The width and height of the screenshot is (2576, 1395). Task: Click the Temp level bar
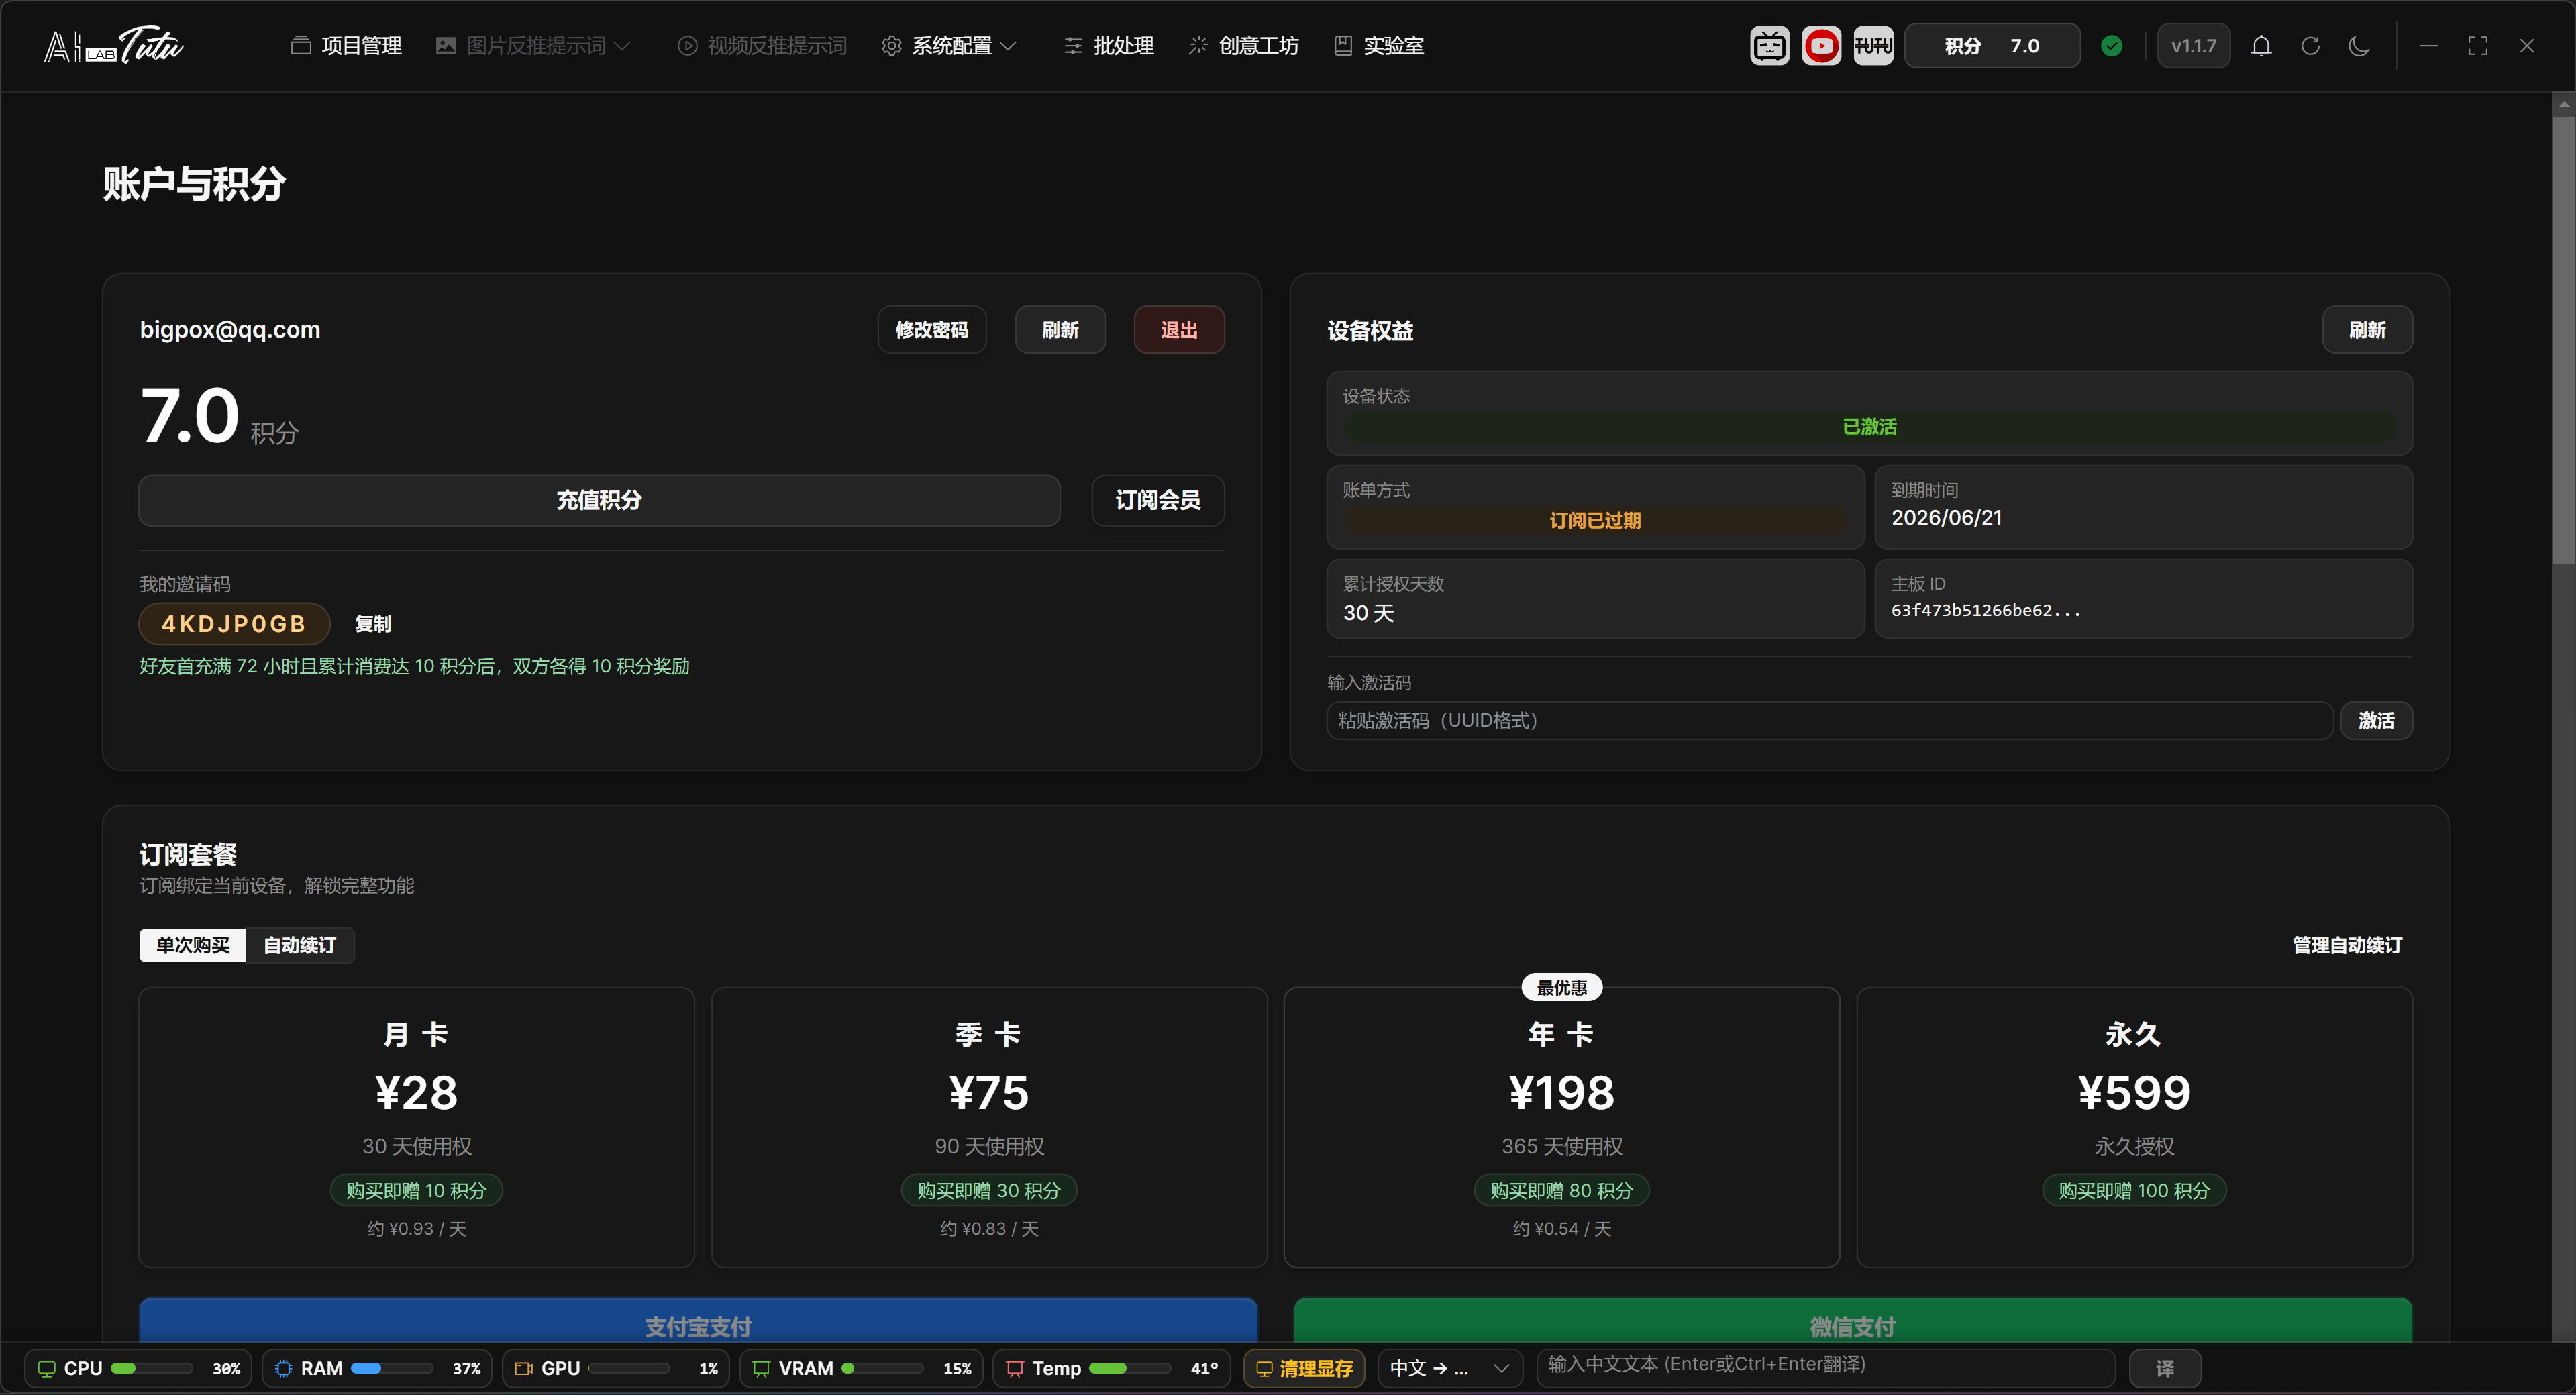[1129, 1368]
